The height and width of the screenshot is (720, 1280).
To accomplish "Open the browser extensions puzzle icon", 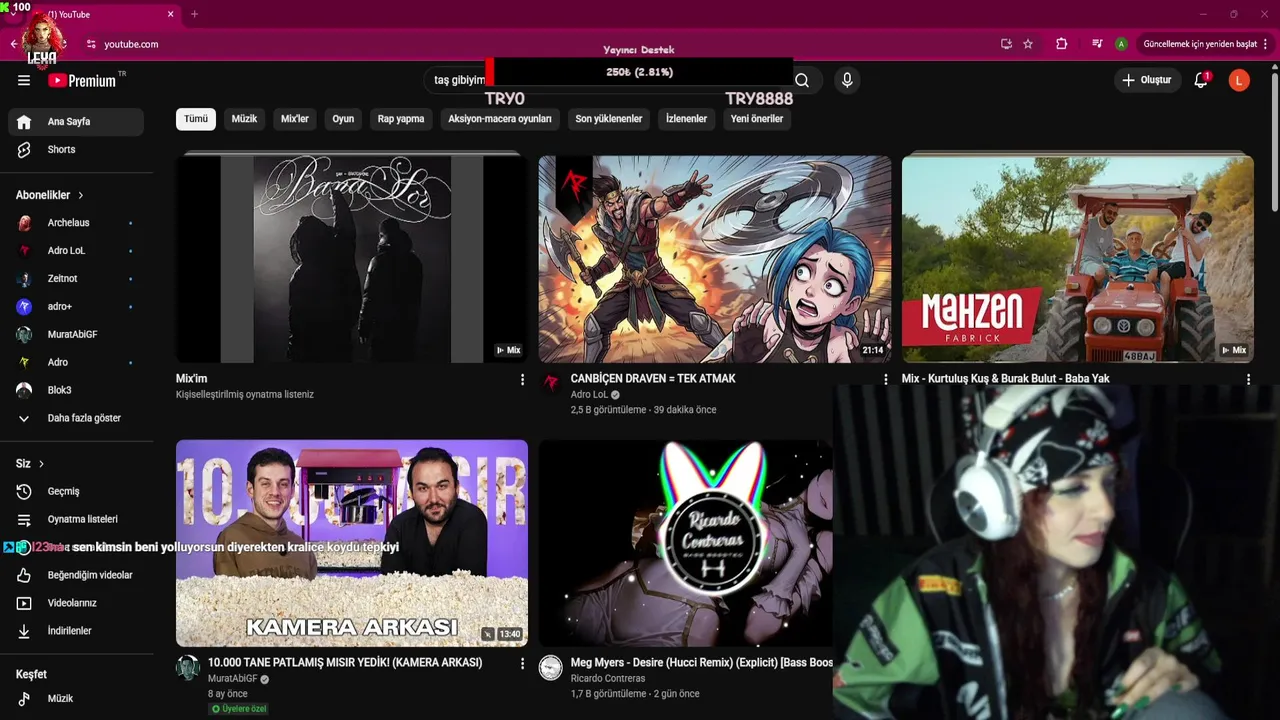I will pyautogui.click(x=1062, y=44).
